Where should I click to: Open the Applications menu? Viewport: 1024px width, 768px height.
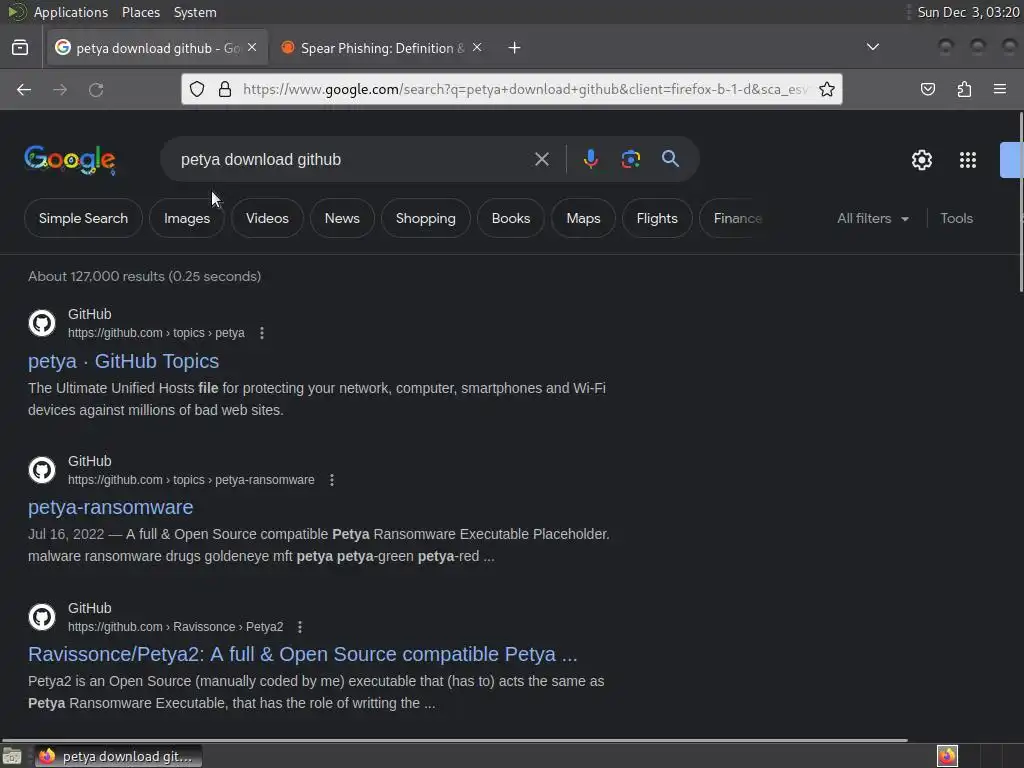click(71, 12)
